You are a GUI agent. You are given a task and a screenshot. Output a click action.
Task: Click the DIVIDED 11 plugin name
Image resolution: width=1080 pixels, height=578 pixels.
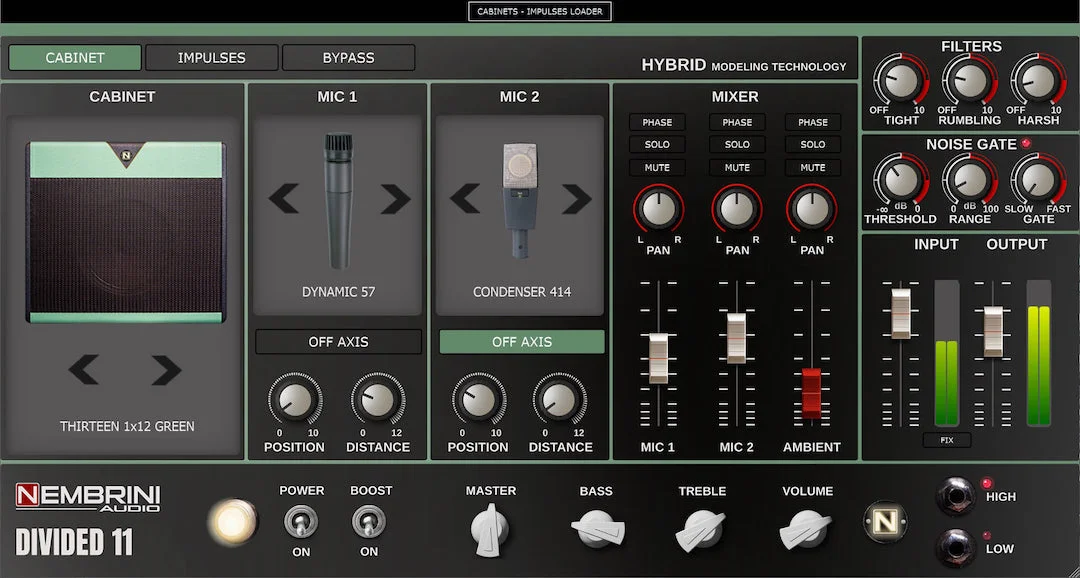[74, 541]
